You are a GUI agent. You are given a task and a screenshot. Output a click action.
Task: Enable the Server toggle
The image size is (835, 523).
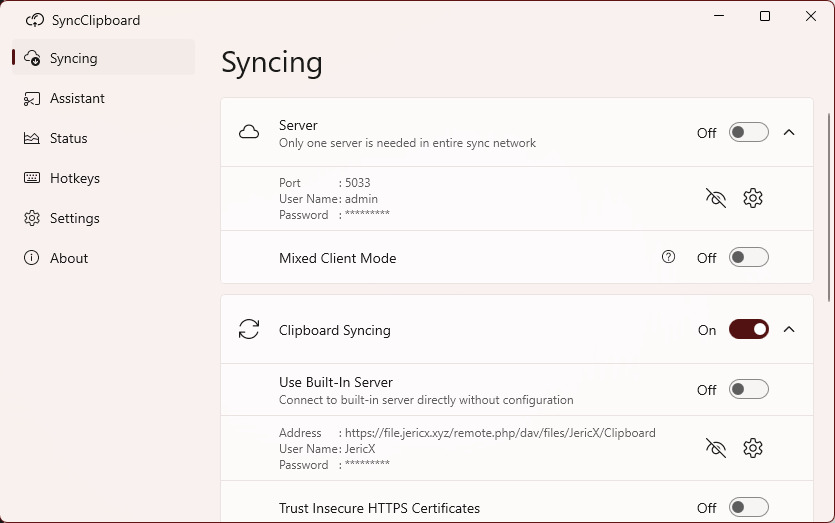click(x=749, y=132)
